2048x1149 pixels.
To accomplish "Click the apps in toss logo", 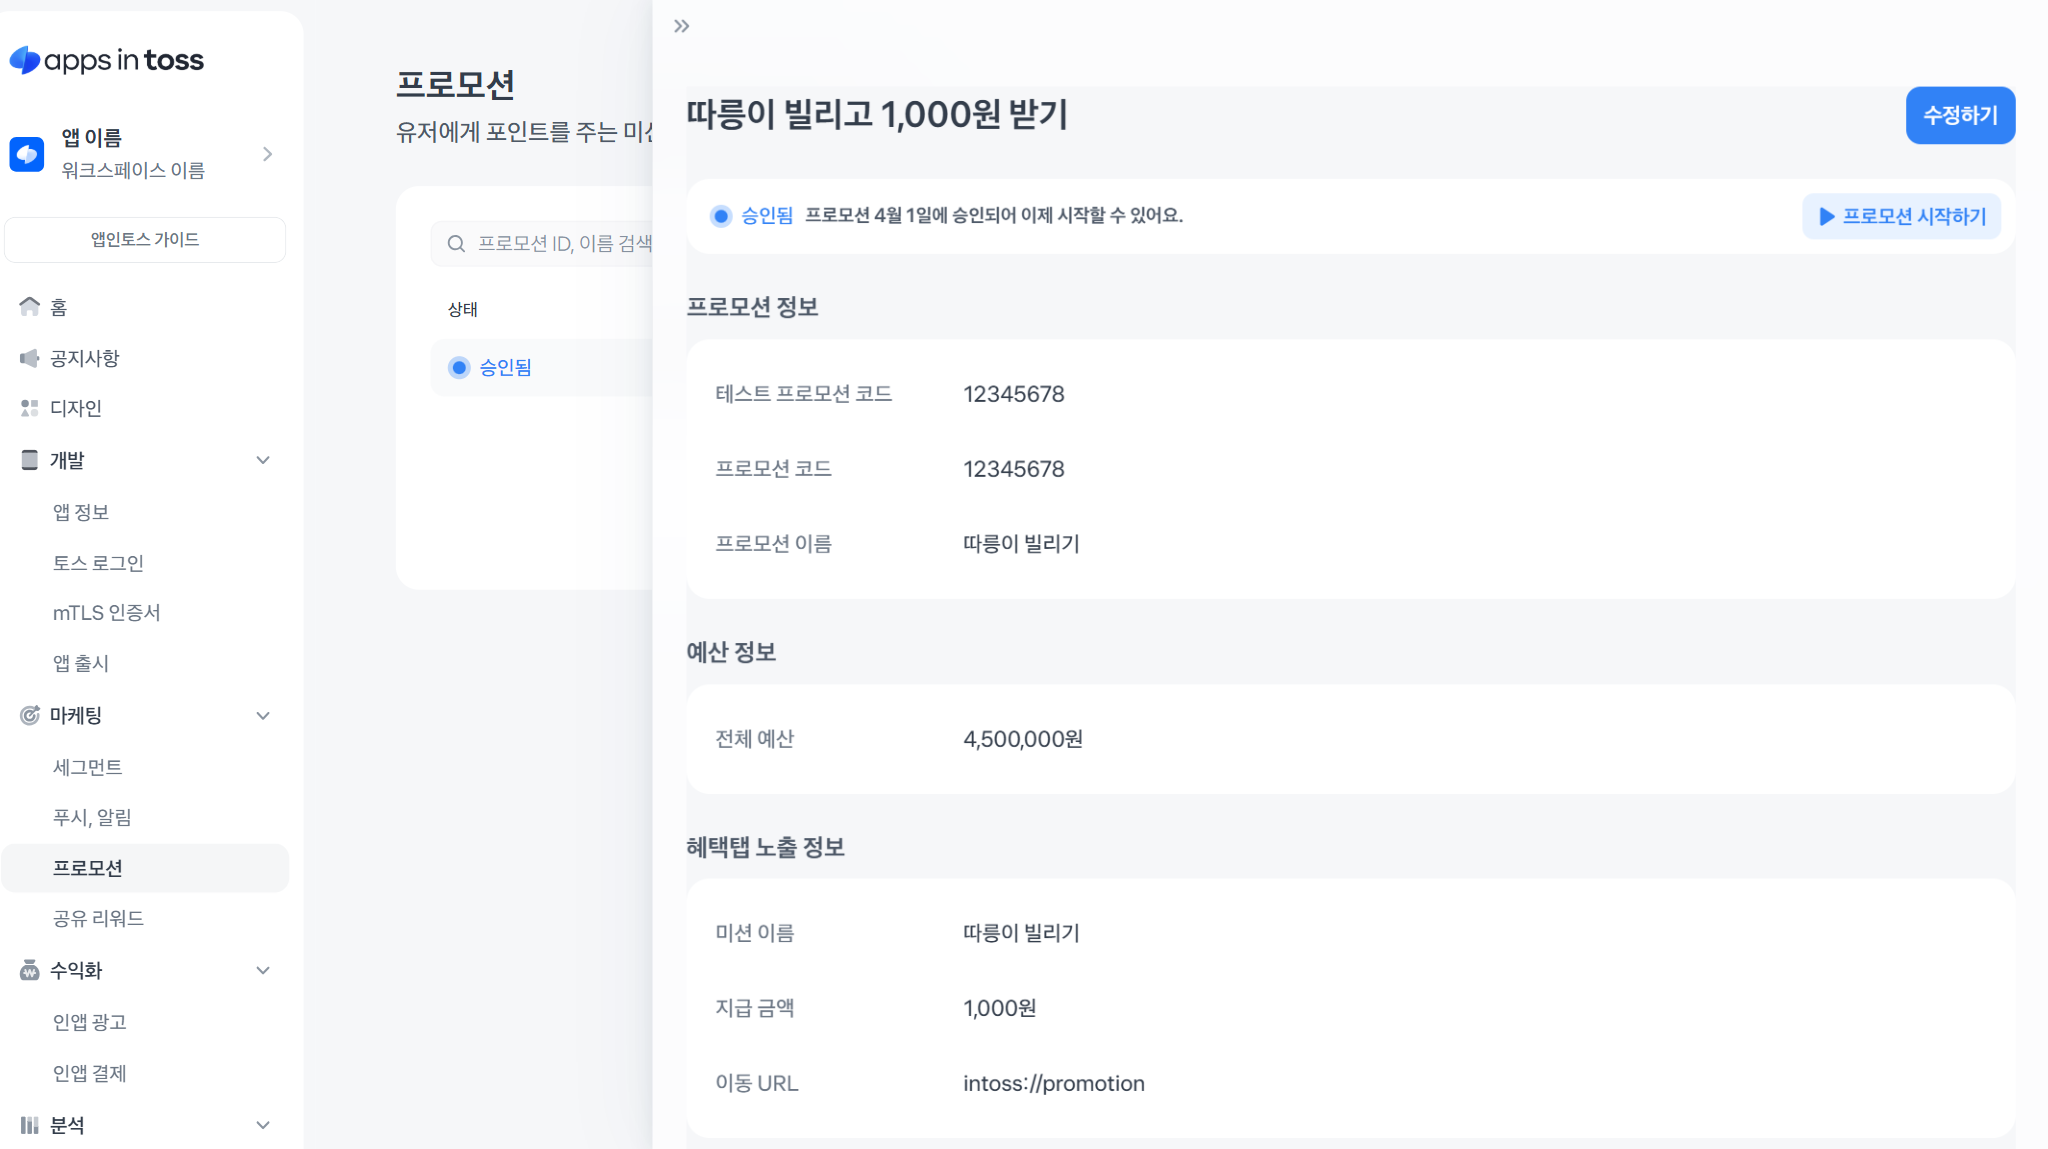I will 106,60.
